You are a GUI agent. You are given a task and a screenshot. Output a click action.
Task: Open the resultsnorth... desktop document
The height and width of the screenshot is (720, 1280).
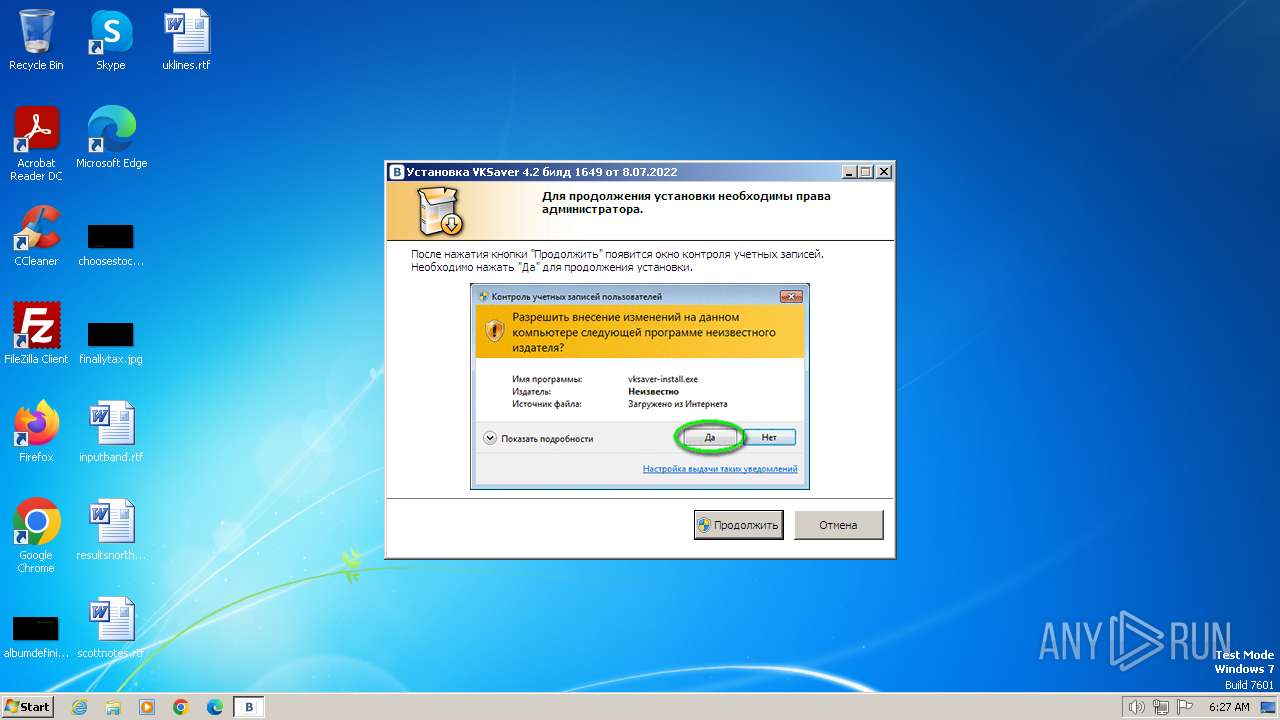point(111,530)
